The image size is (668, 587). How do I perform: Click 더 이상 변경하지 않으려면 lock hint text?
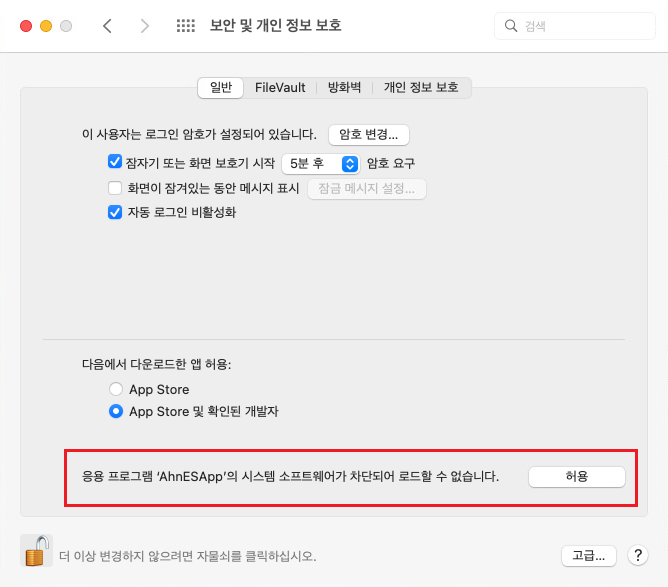187,556
